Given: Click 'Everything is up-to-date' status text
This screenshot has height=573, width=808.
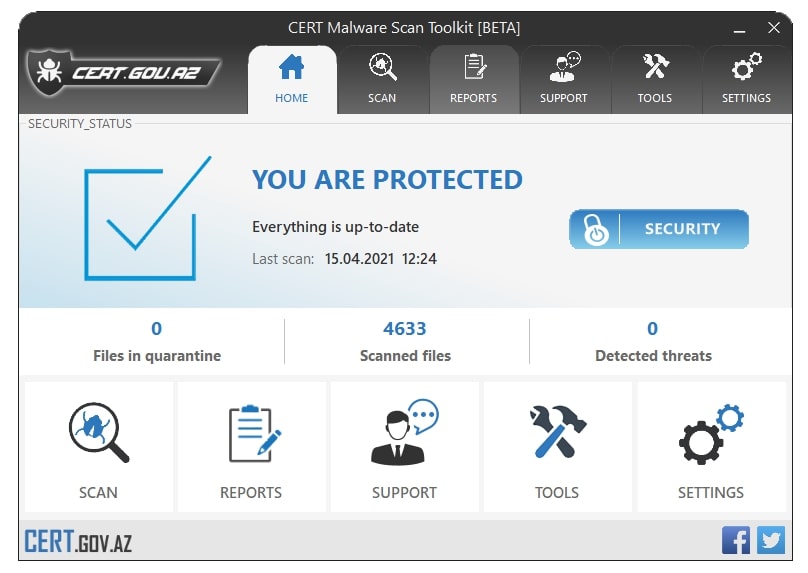Looking at the screenshot, I should coord(335,227).
